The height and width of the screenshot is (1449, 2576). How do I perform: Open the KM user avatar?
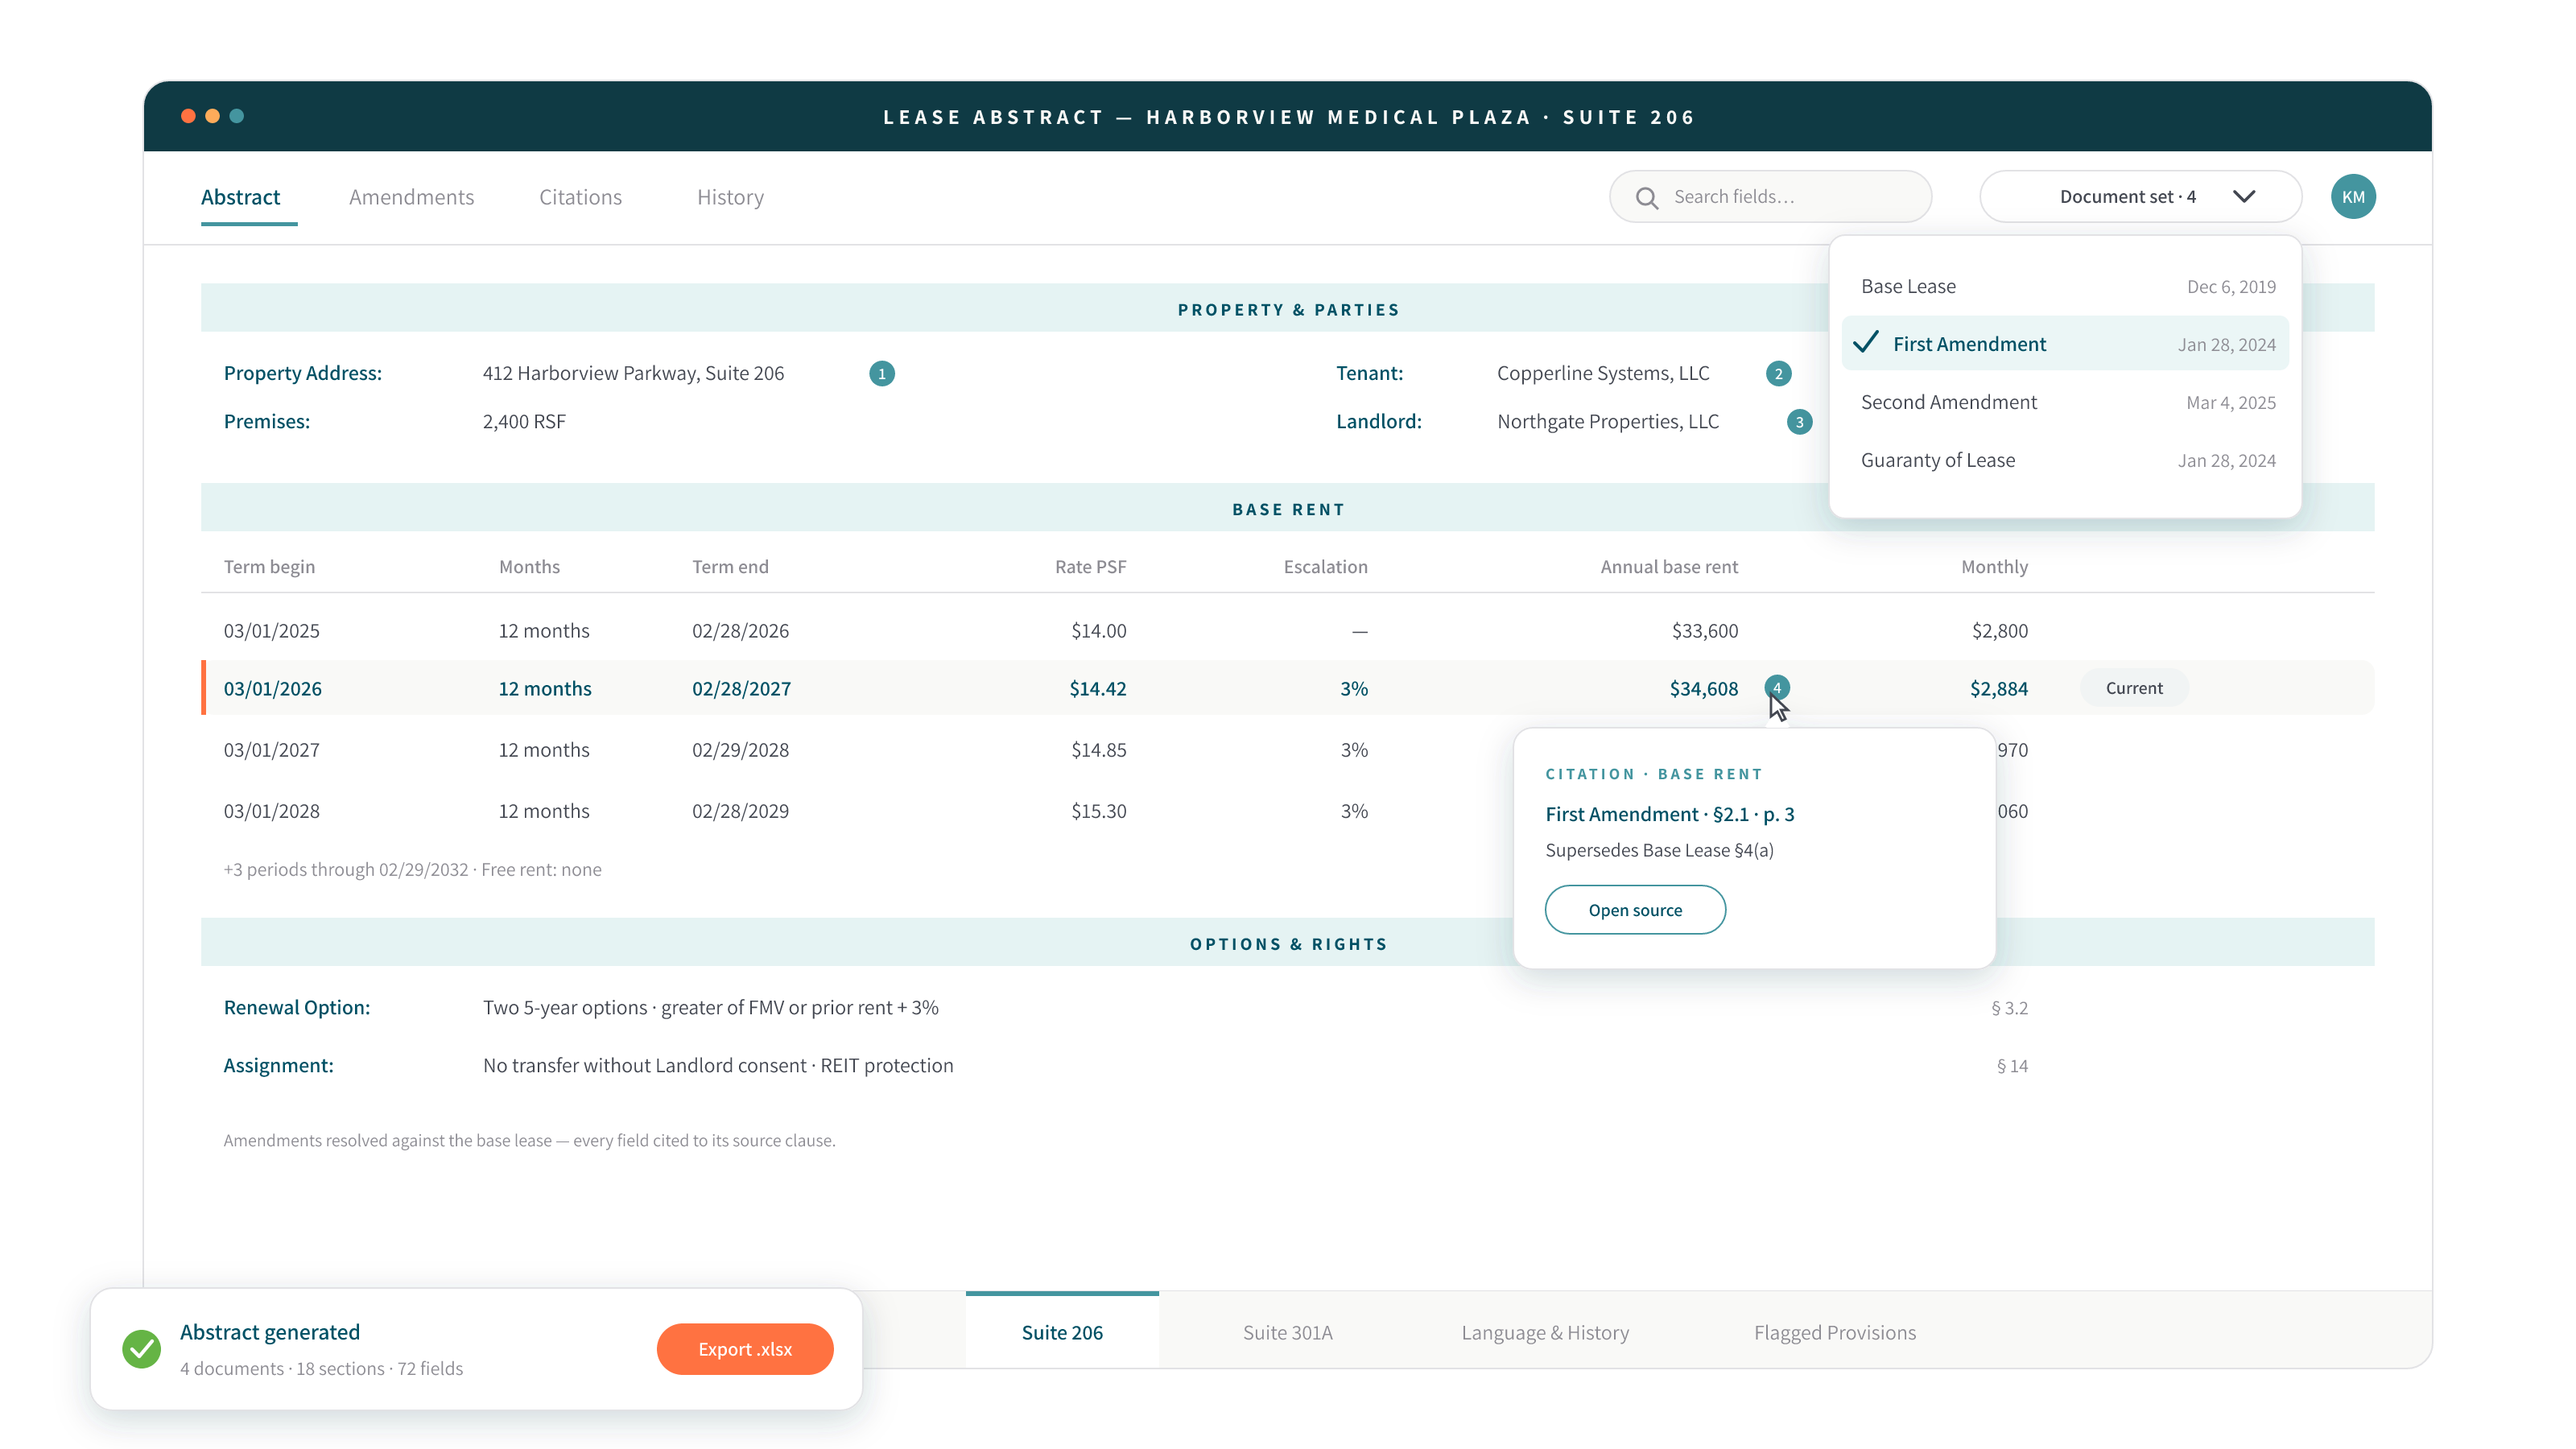click(x=2353, y=197)
